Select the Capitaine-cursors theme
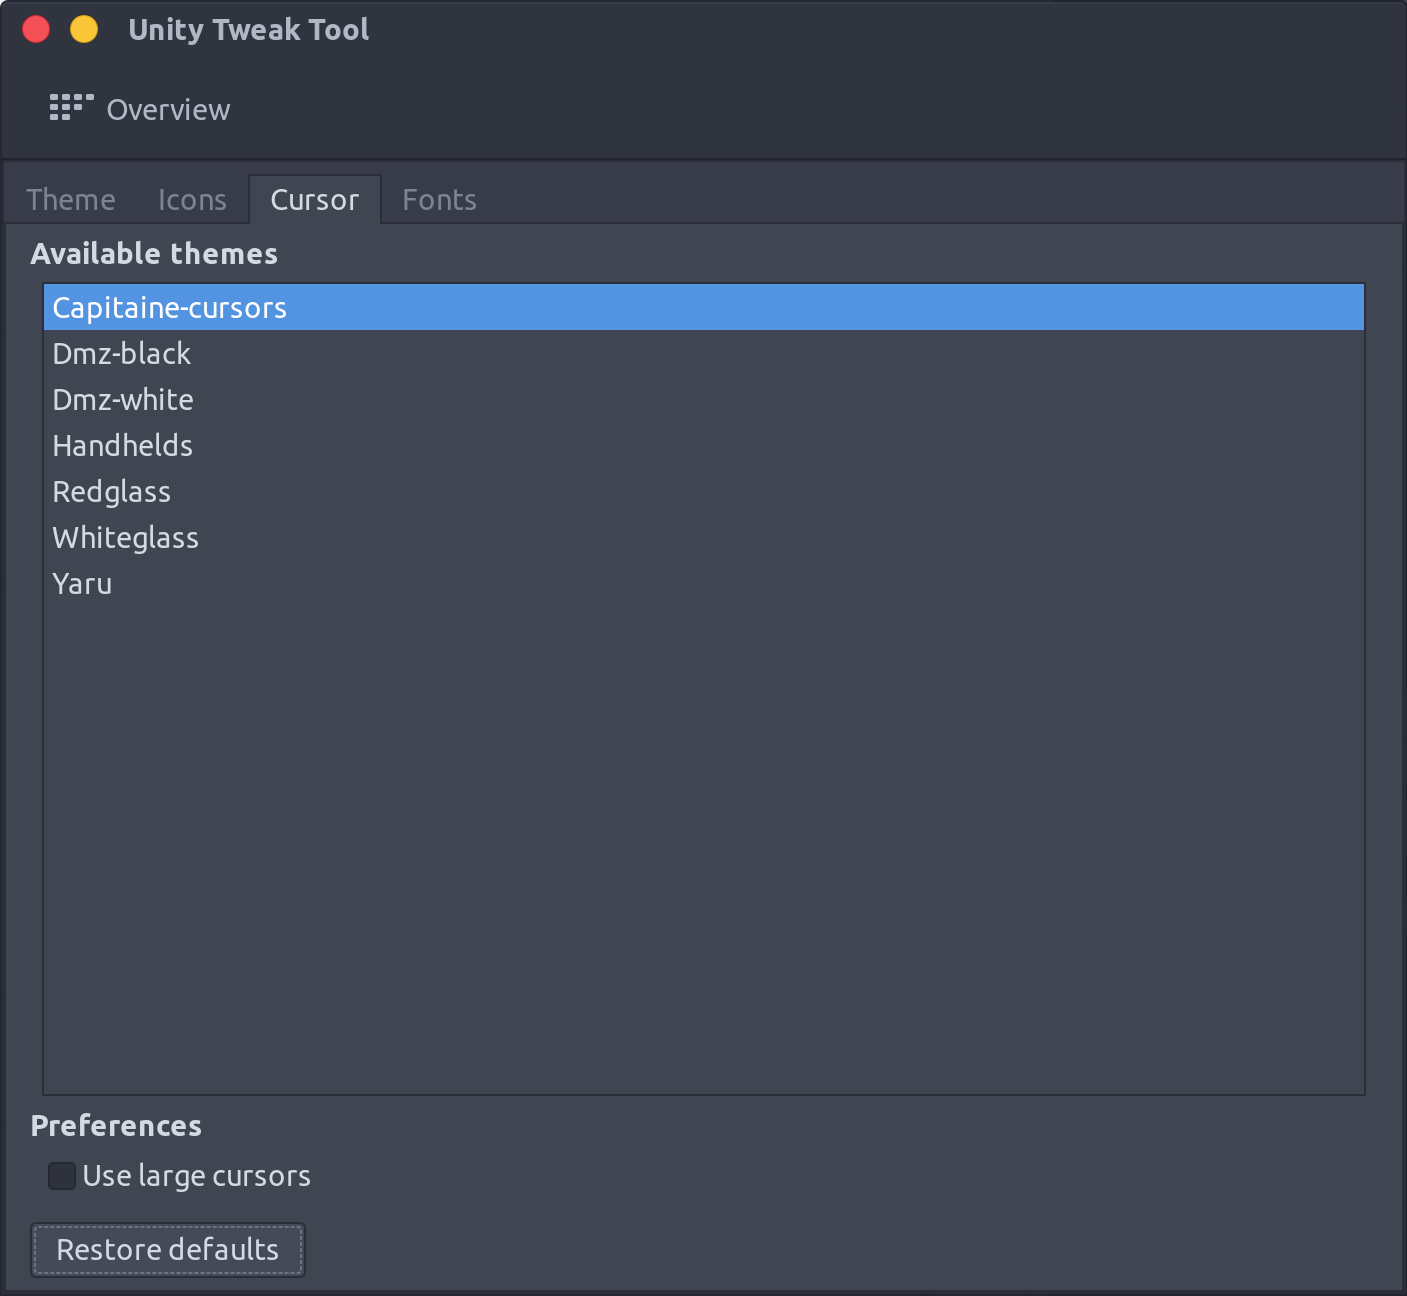The width and height of the screenshot is (1407, 1296). click(x=704, y=307)
